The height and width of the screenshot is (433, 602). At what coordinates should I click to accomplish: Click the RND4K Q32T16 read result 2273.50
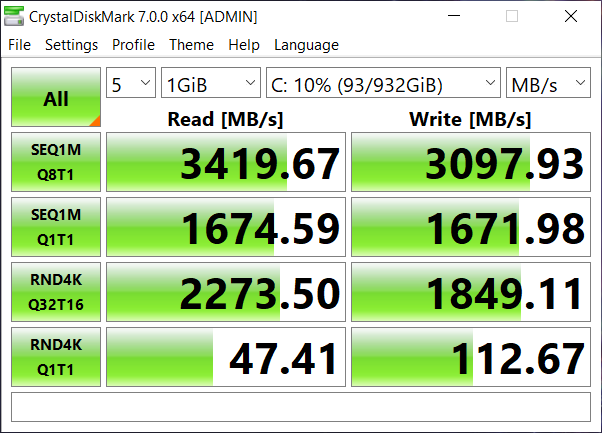(226, 292)
